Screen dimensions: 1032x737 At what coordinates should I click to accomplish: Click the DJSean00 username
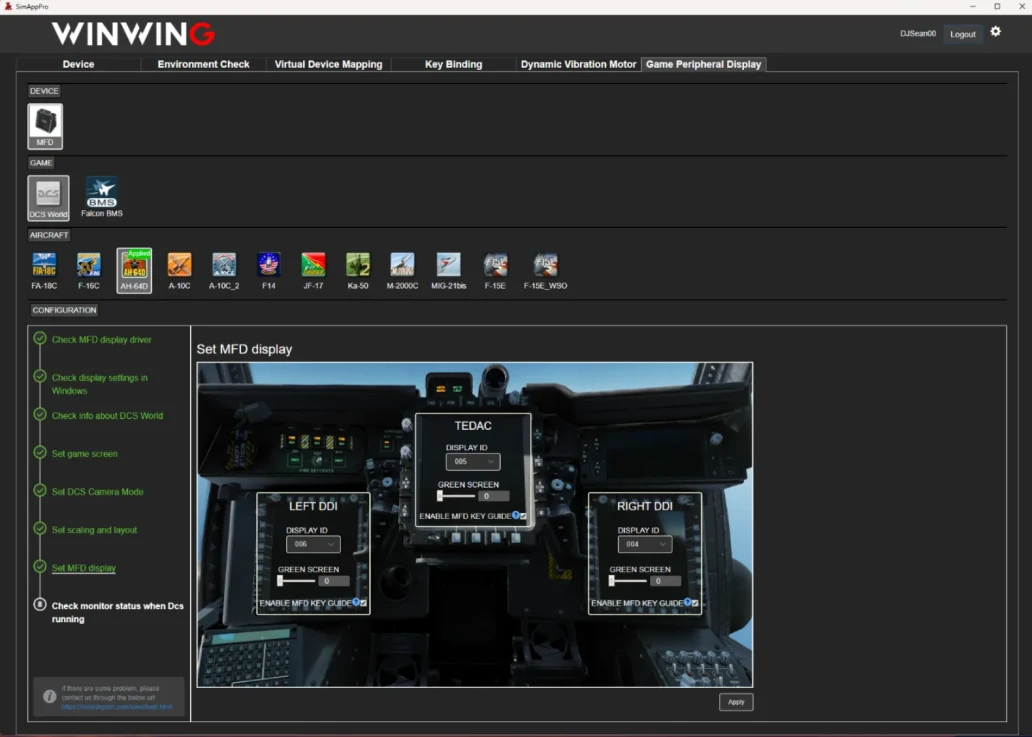917,34
